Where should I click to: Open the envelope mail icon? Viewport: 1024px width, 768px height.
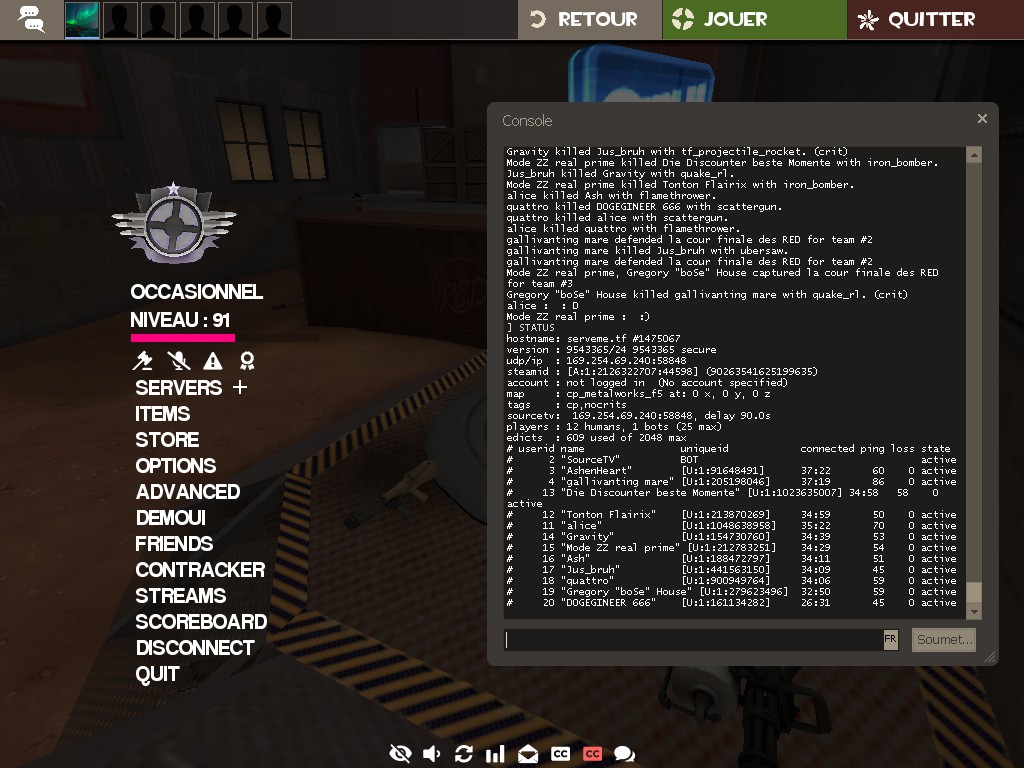pos(528,753)
